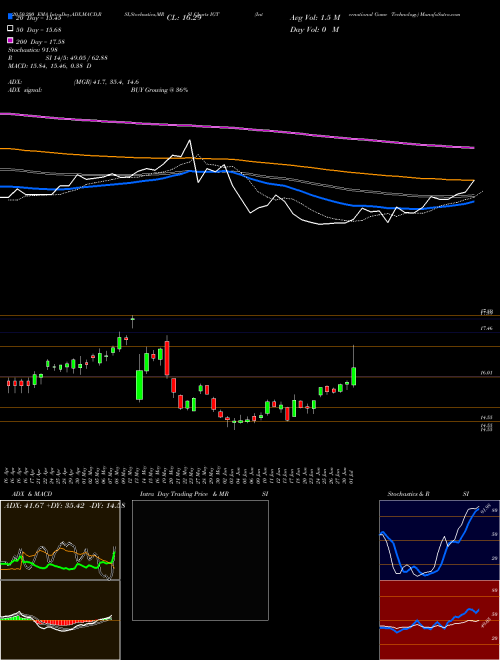Select the 'CL: 16.29' closing price text
Screen dimensions: 500x660
click(184, 18)
